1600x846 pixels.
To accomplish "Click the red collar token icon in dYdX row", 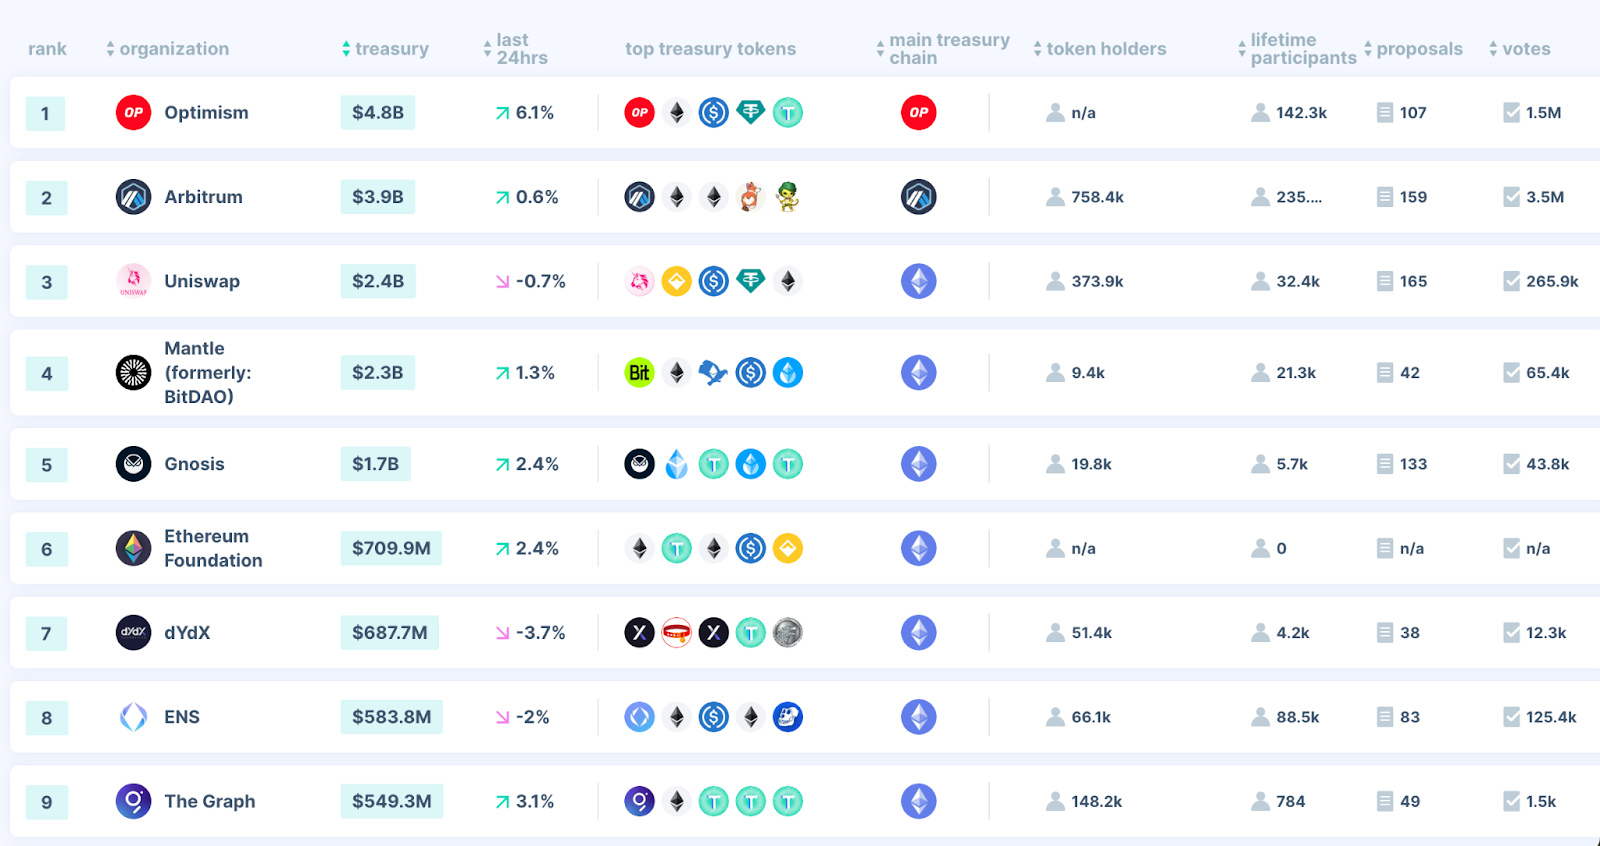I will point(676,632).
